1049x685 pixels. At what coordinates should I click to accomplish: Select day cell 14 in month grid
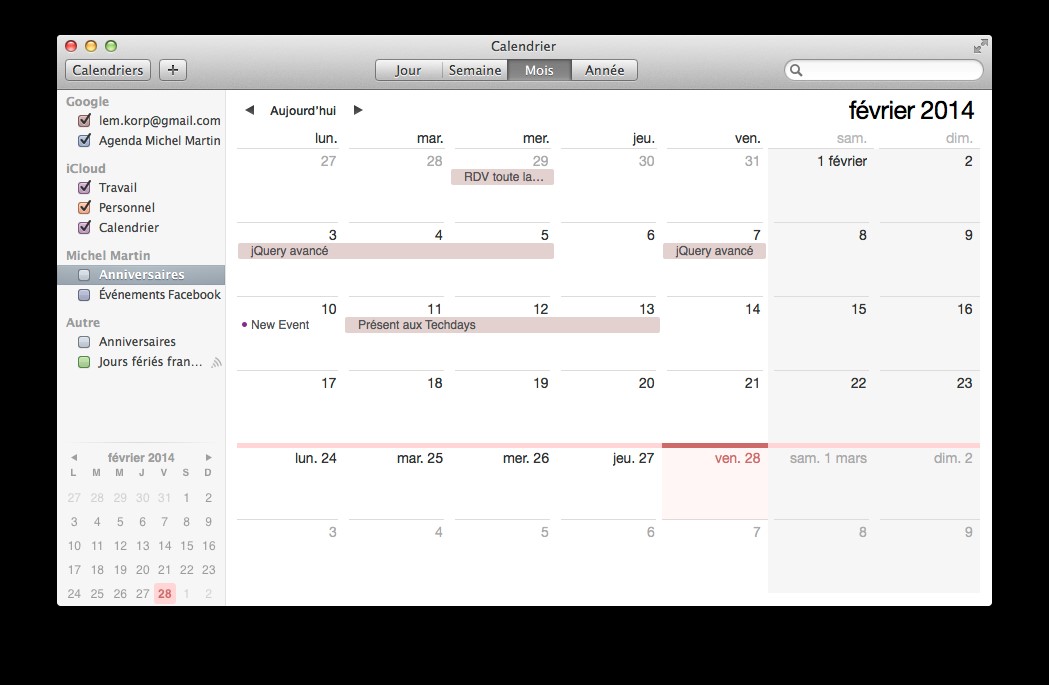click(x=714, y=333)
